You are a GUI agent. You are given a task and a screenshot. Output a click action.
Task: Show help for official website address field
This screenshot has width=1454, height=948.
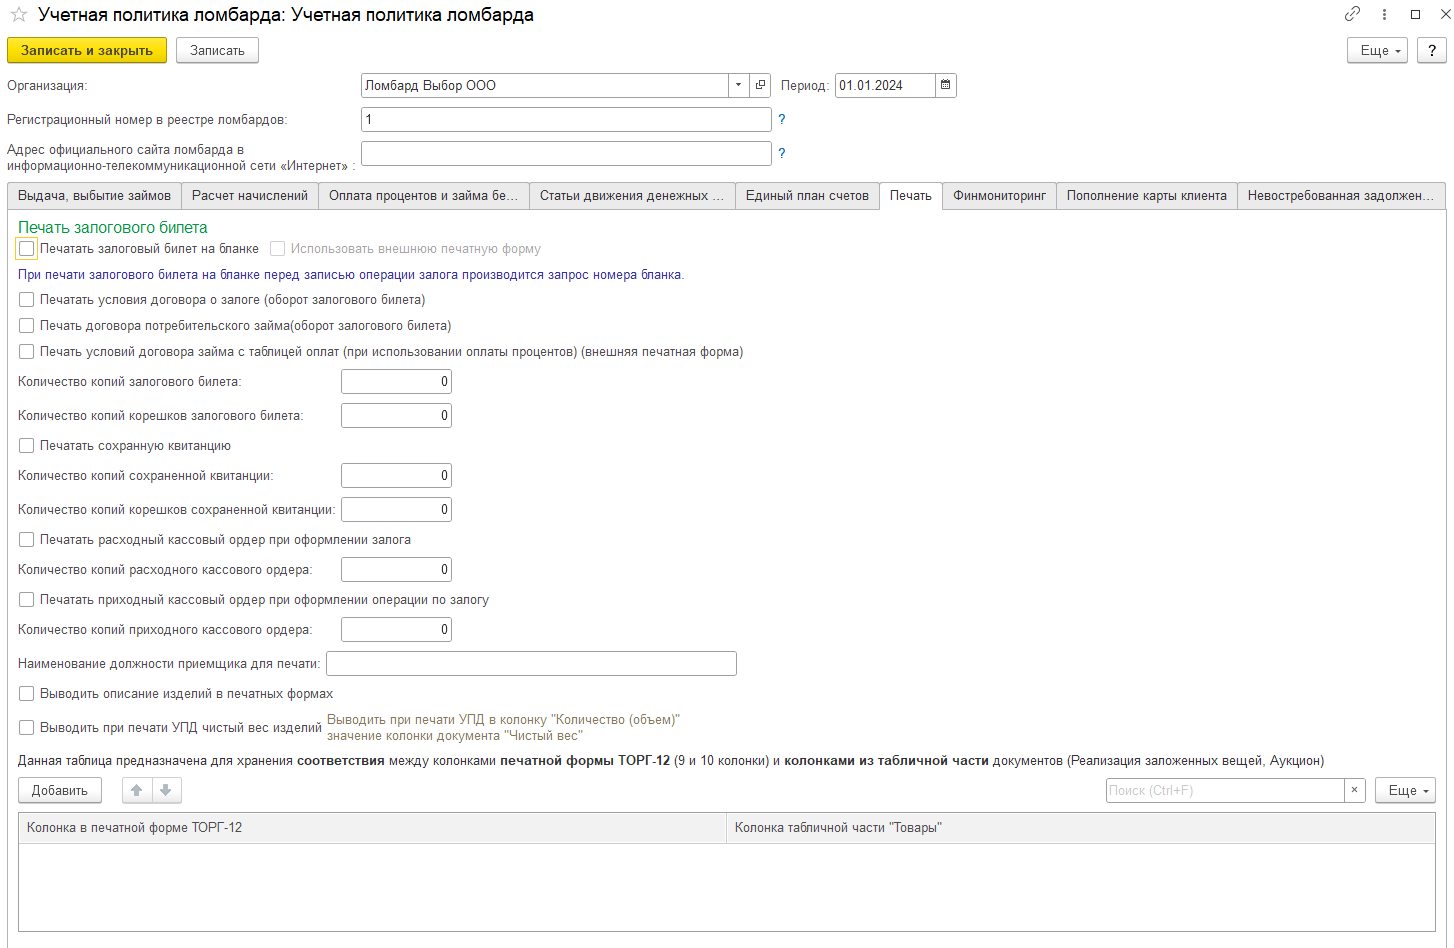(x=782, y=153)
